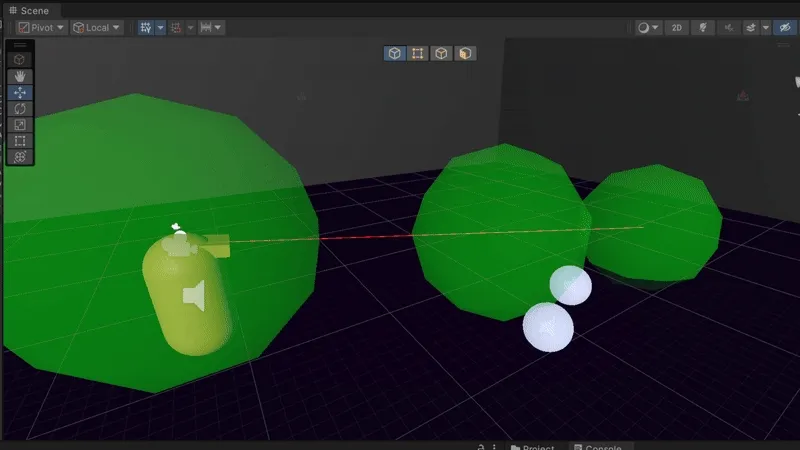Toggle scene effects such as skybox and fog

(x=751, y=28)
